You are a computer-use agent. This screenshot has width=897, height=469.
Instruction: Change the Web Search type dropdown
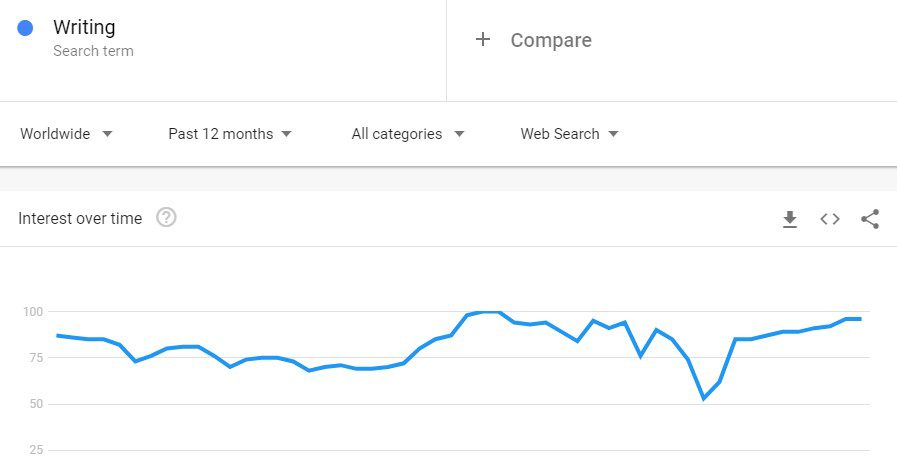click(569, 134)
